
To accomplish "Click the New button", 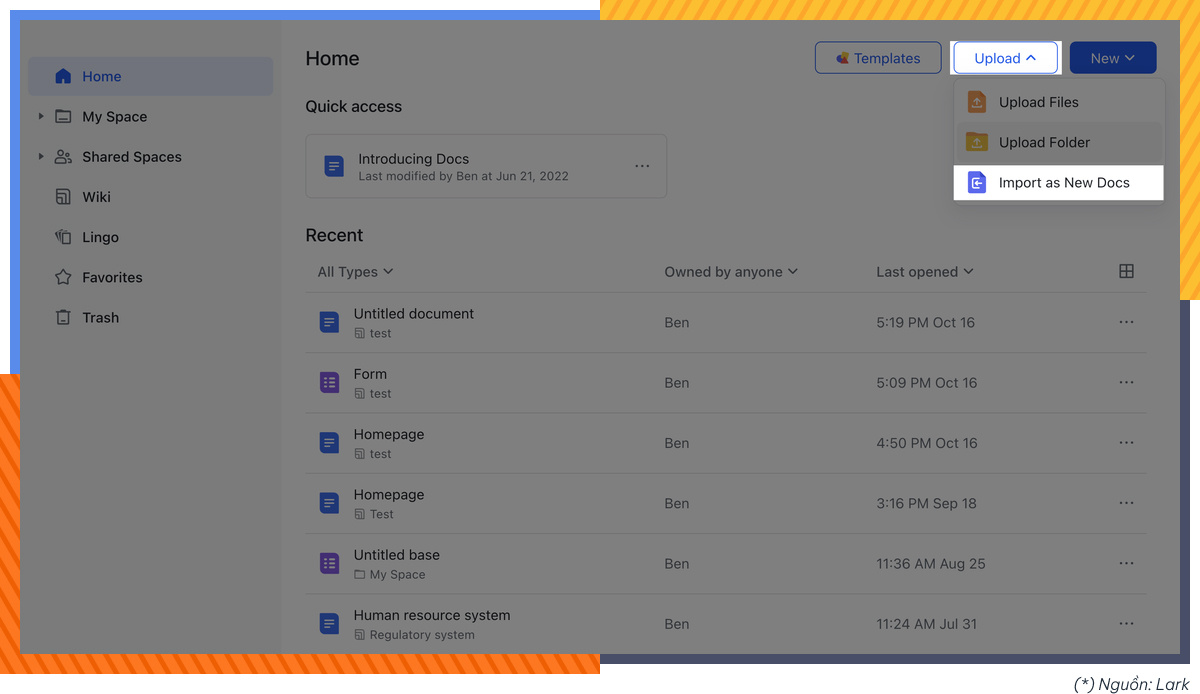I will click(x=1112, y=58).
